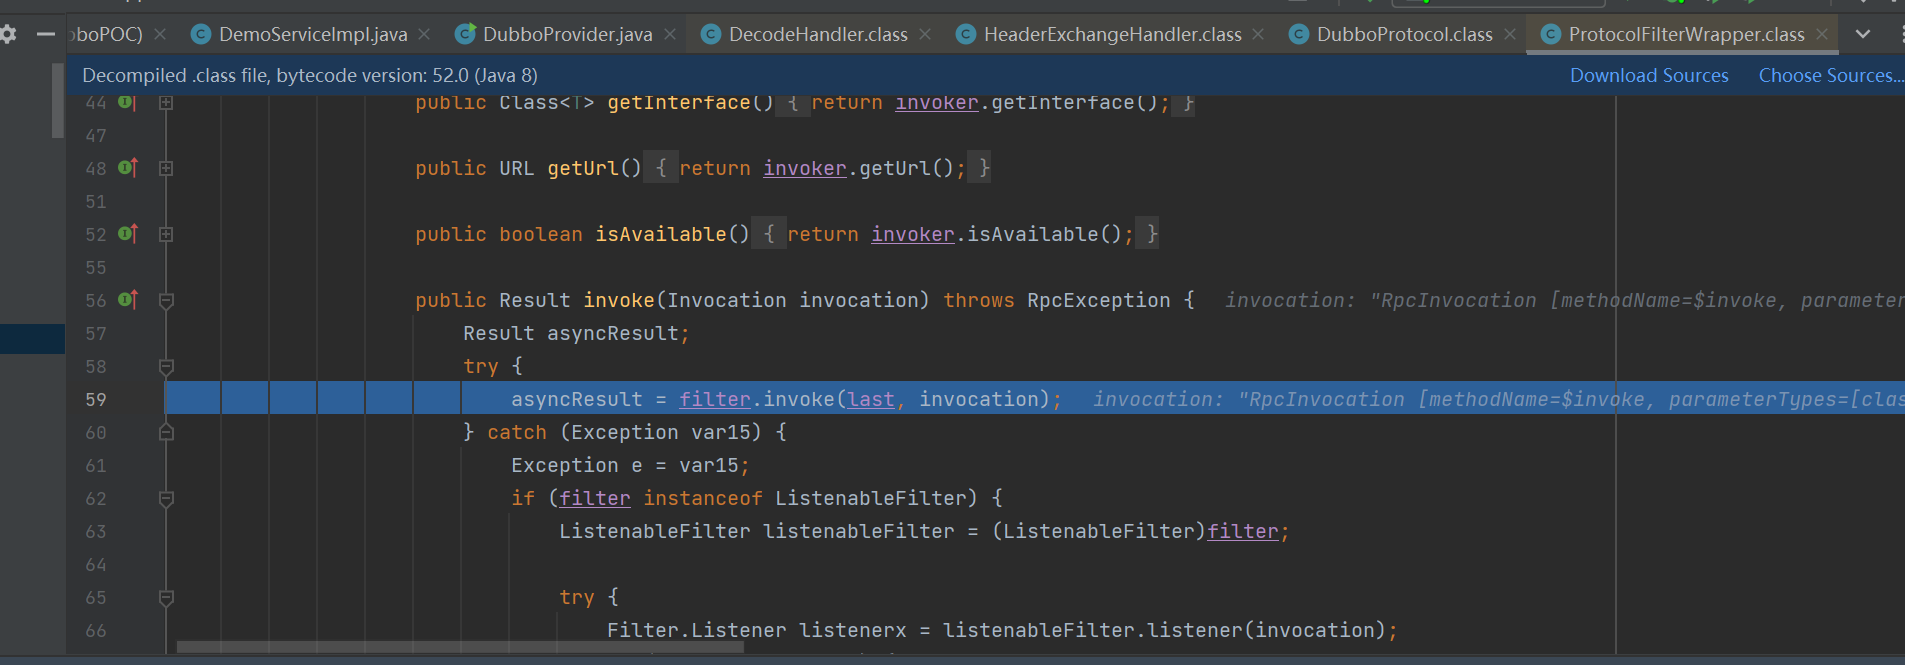Click the horizontal editor scrollbar
Viewport: 1905px width, 665px height.
coord(460,647)
